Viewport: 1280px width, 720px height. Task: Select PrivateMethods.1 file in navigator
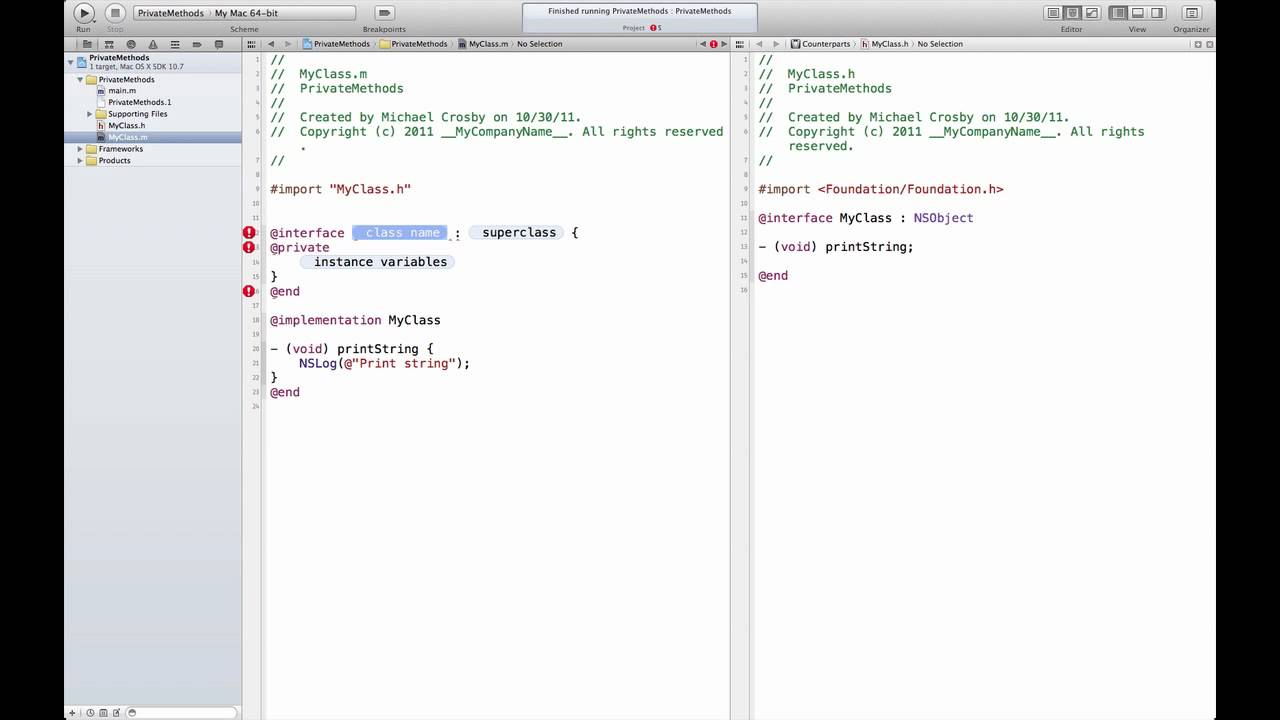click(139, 102)
